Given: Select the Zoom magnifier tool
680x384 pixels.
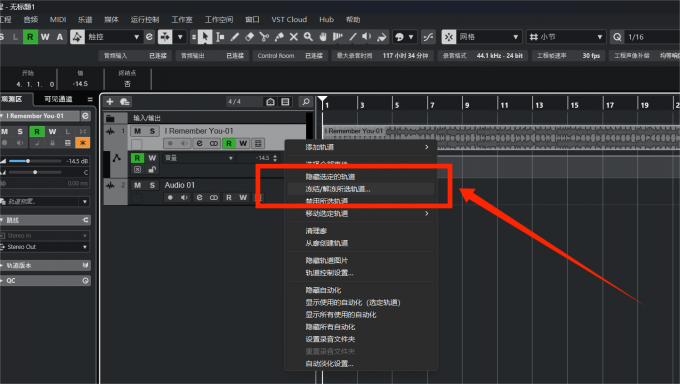Looking at the screenshot, I should click(308, 37).
